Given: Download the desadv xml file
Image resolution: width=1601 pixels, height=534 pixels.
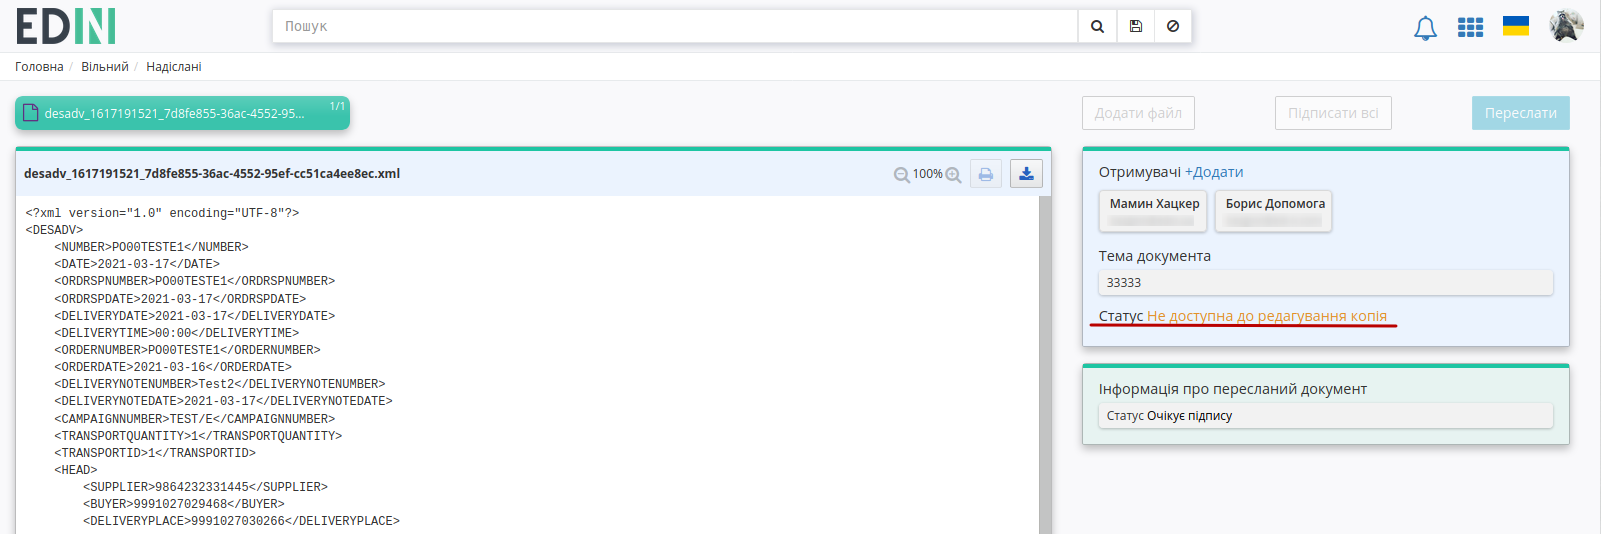Looking at the screenshot, I should (x=1026, y=174).
